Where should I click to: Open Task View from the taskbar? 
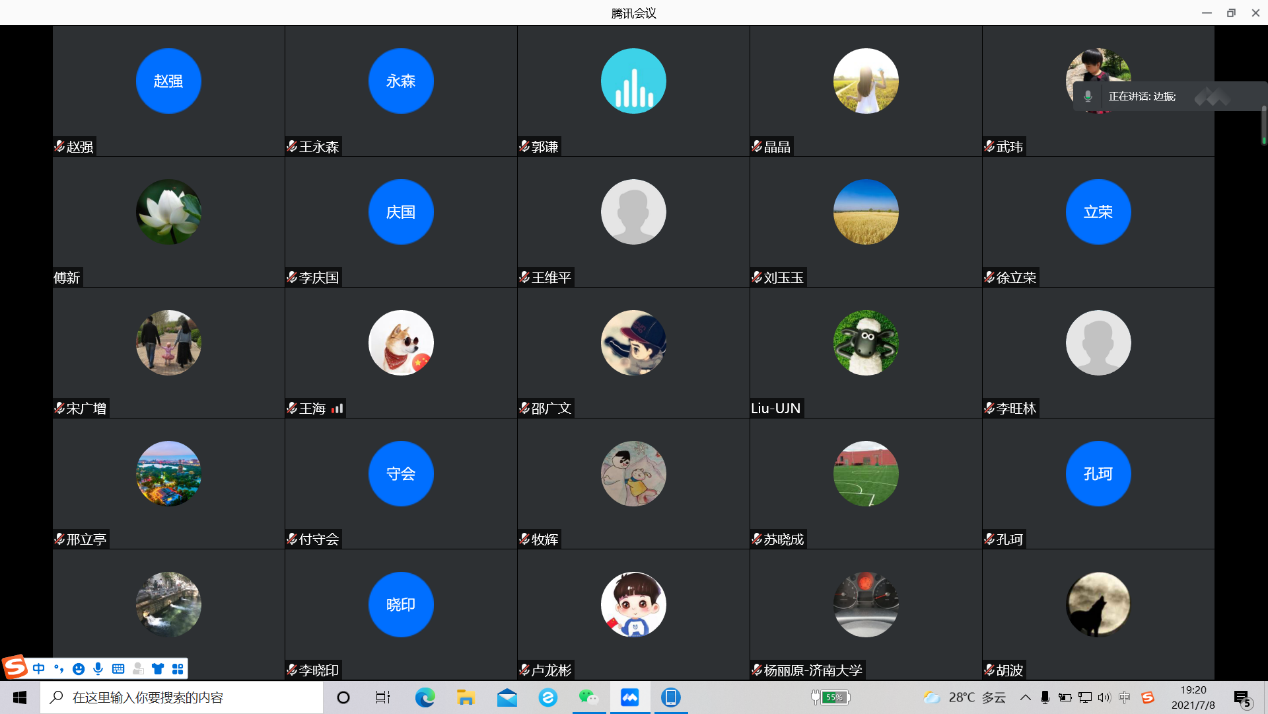tap(383, 697)
